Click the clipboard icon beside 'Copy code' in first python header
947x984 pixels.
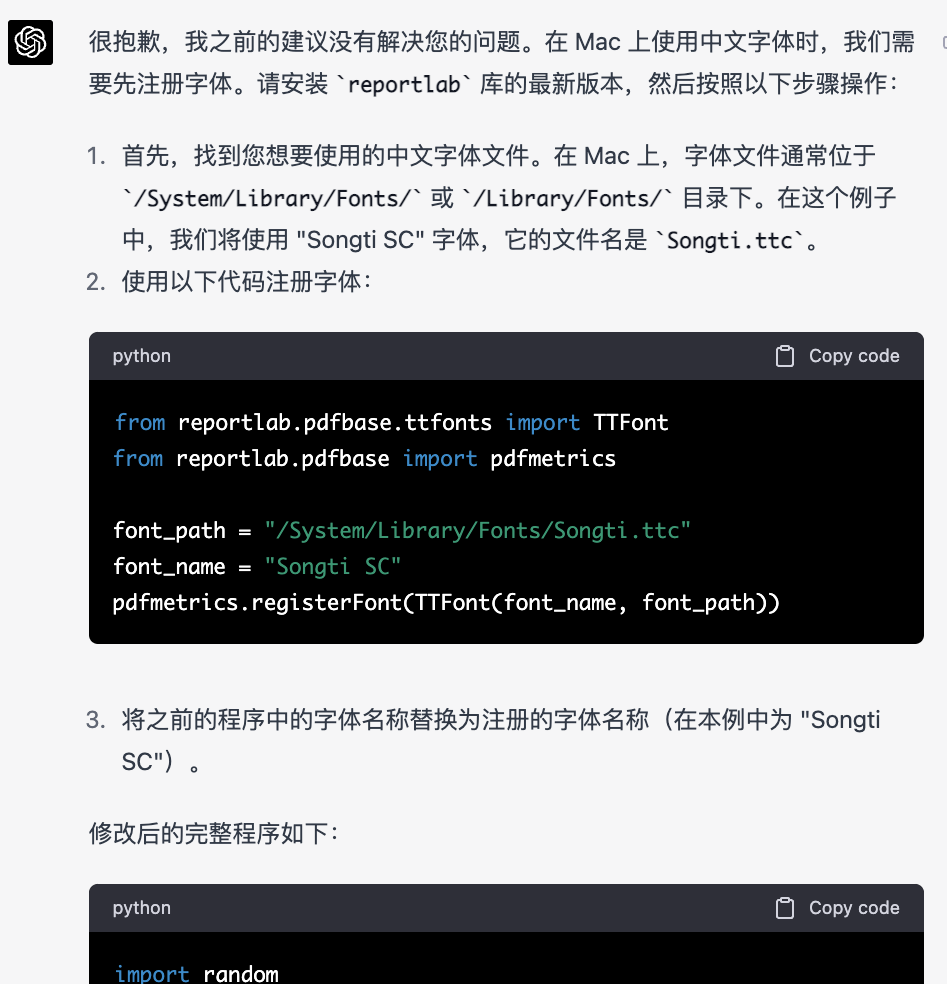tap(785, 355)
